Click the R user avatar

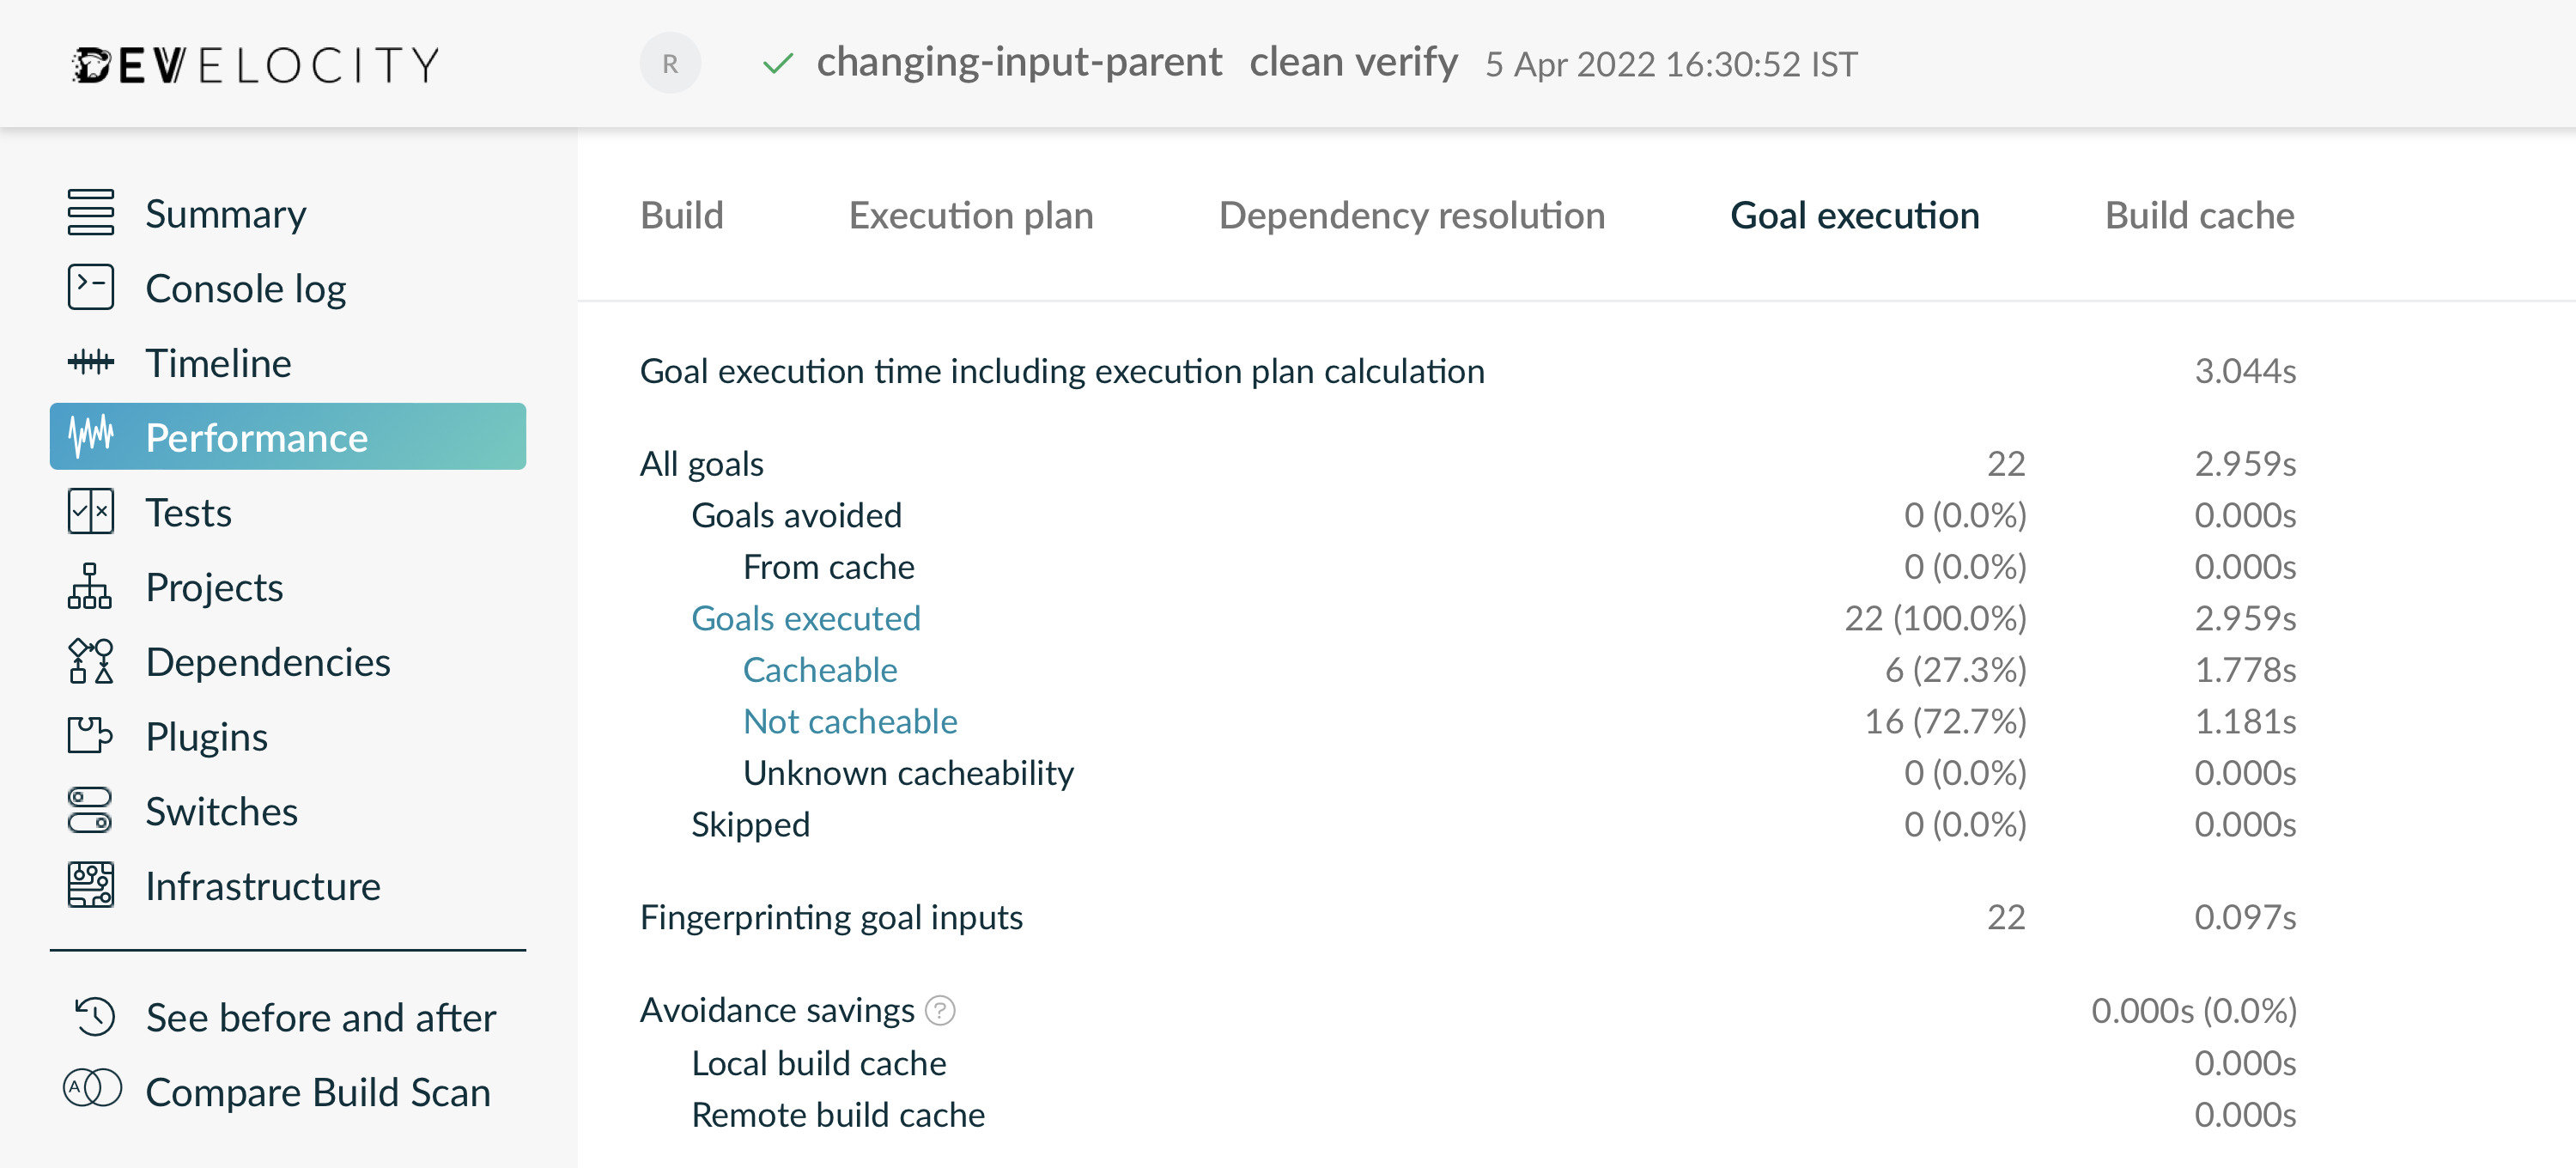tap(671, 63)
